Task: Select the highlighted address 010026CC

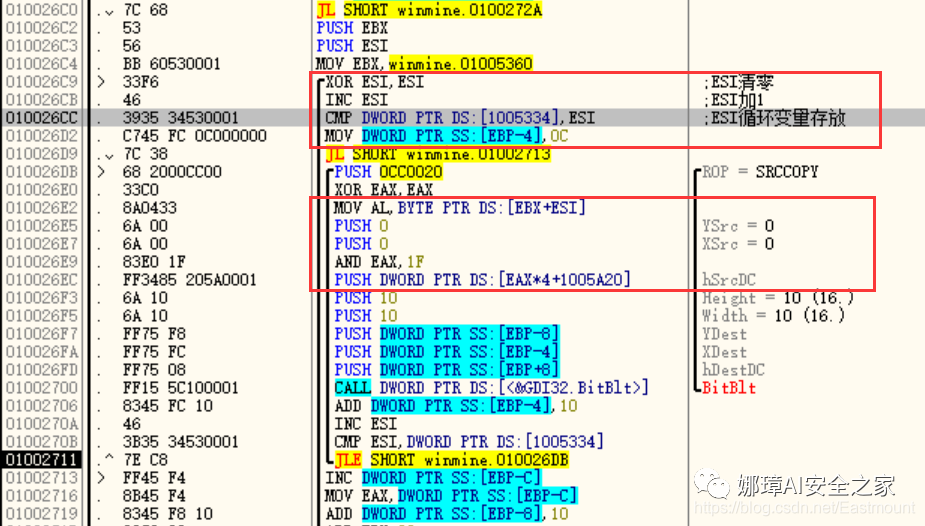Action: 42,118
